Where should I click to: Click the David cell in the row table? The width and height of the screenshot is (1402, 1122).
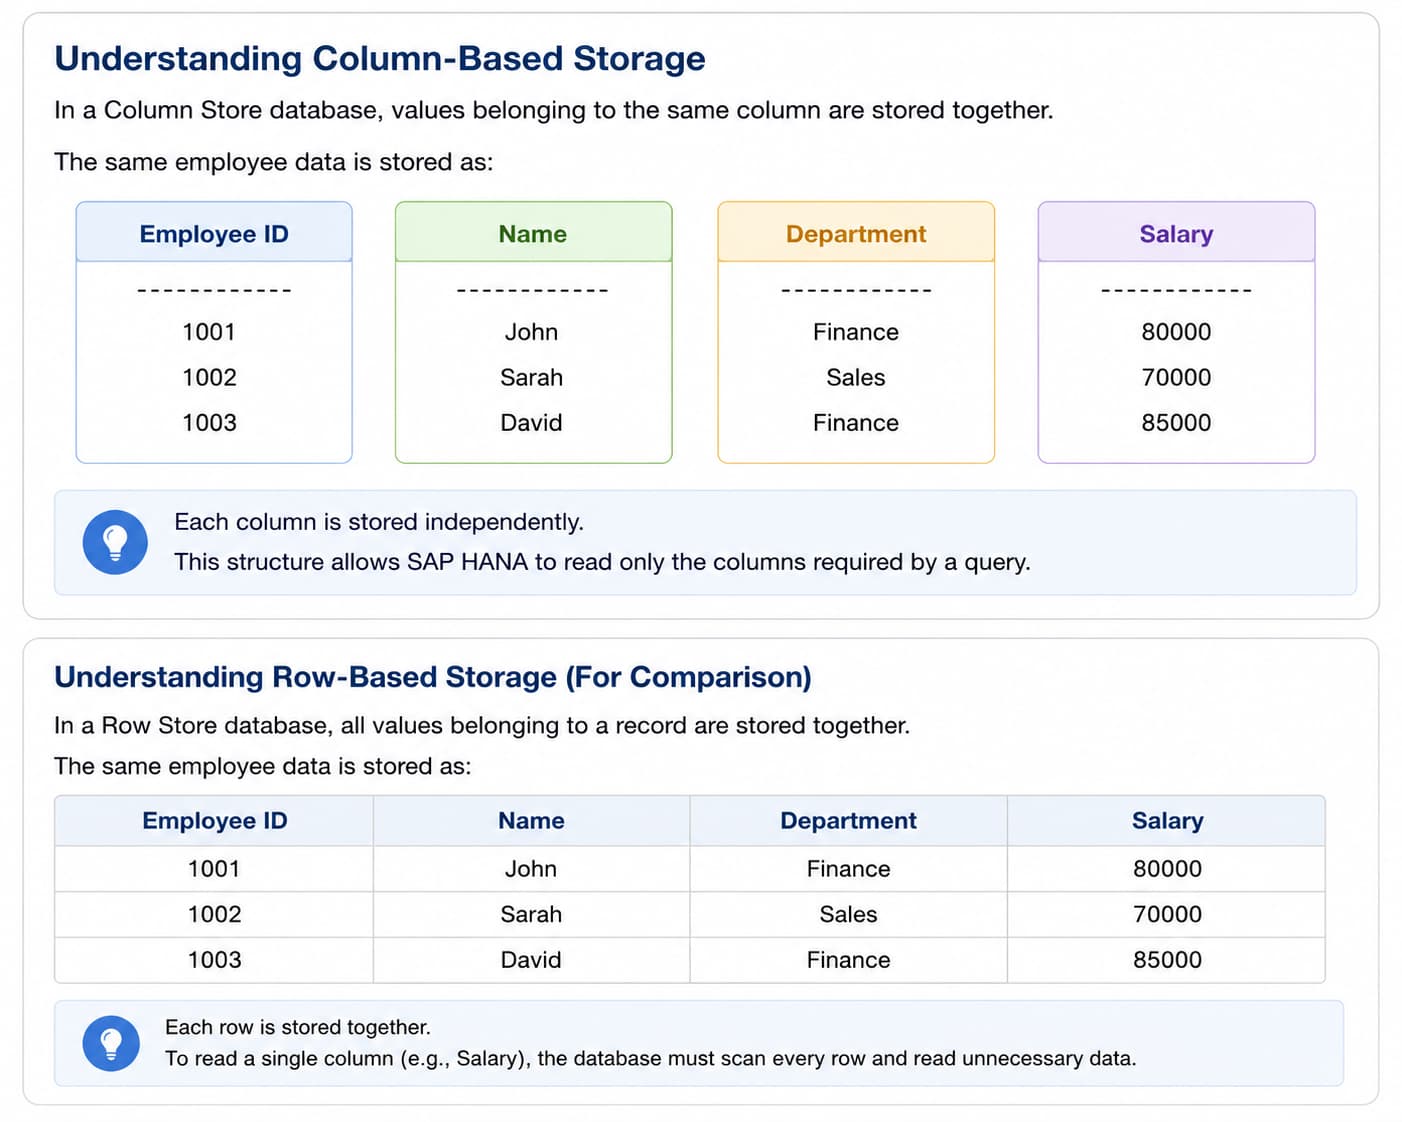pos(531,960)
